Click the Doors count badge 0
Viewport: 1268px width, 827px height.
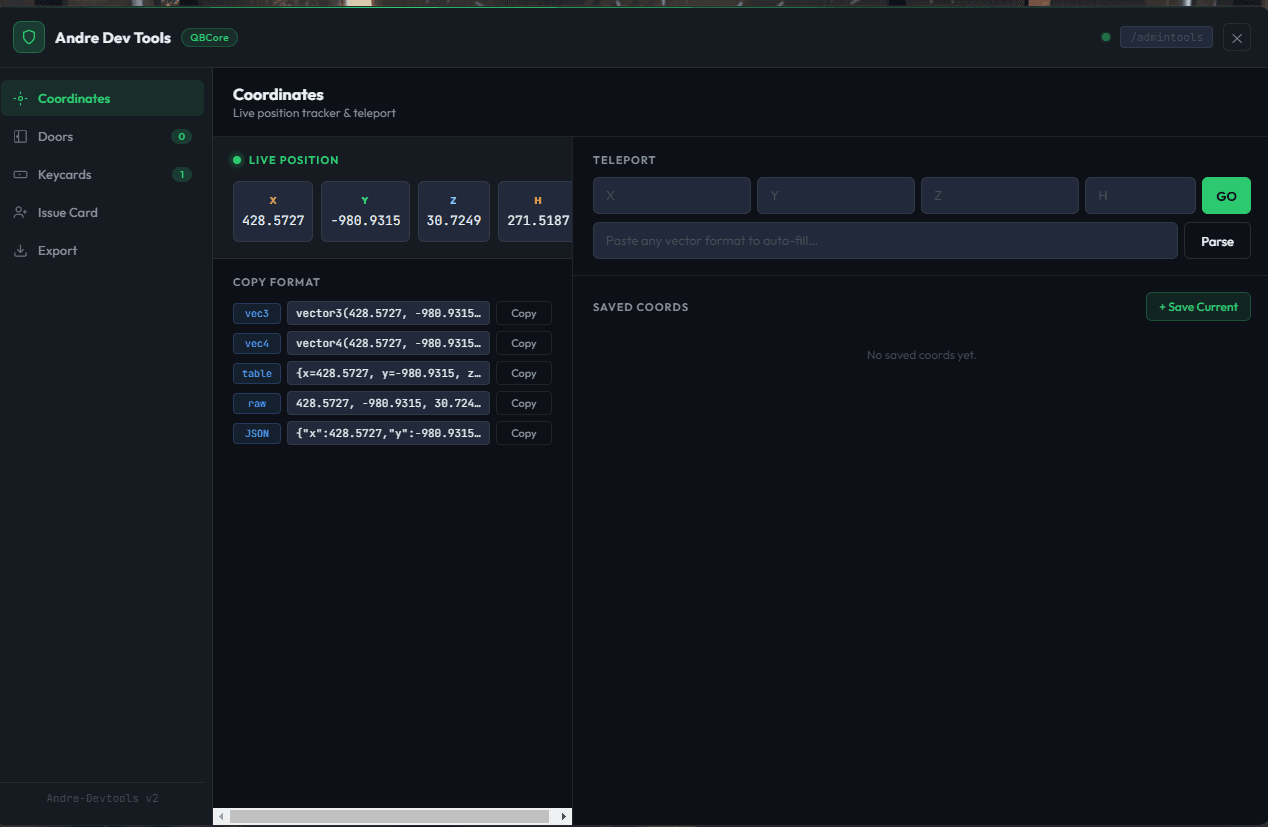point(181,137)
